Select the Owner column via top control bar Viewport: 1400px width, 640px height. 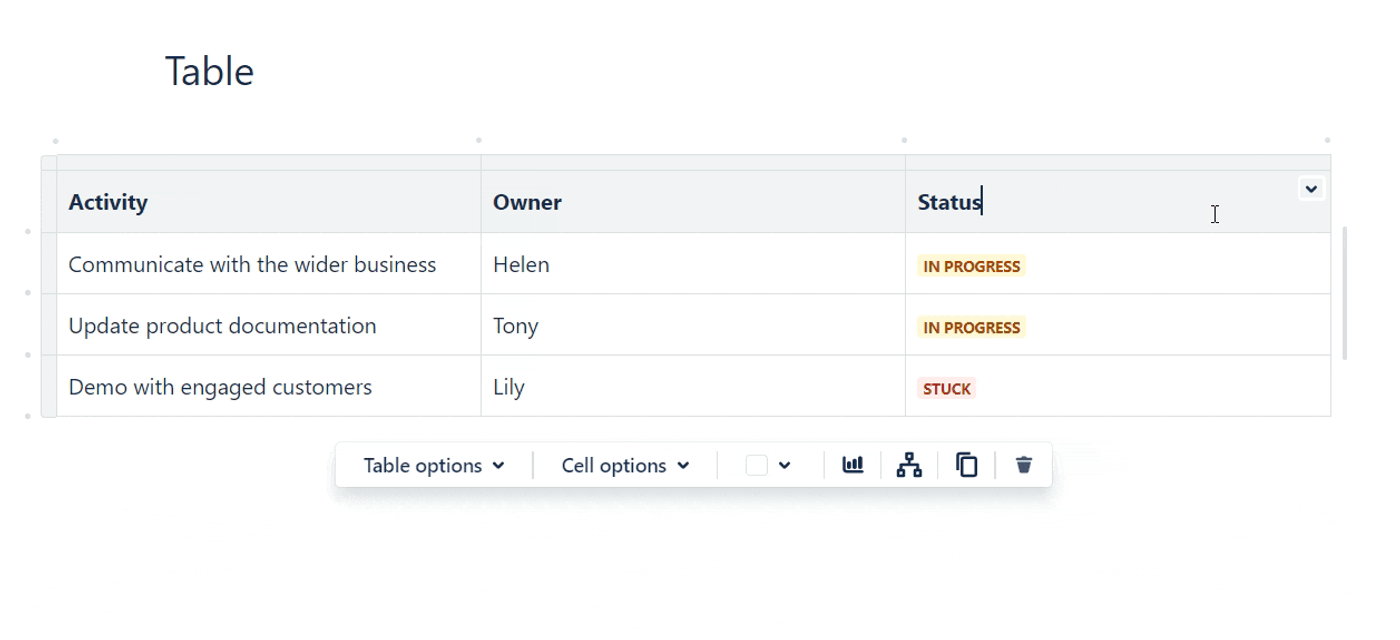pyautogui.click(x=693, y=163)
